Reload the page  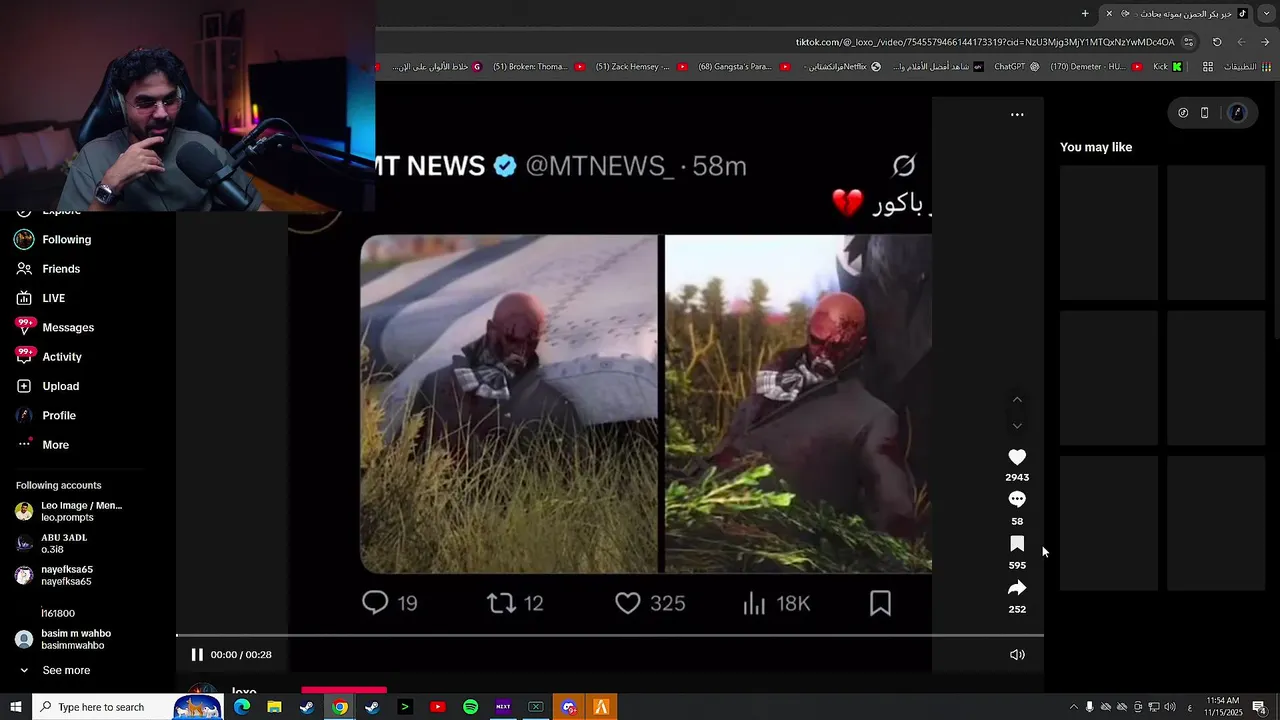click(1217, 42)
